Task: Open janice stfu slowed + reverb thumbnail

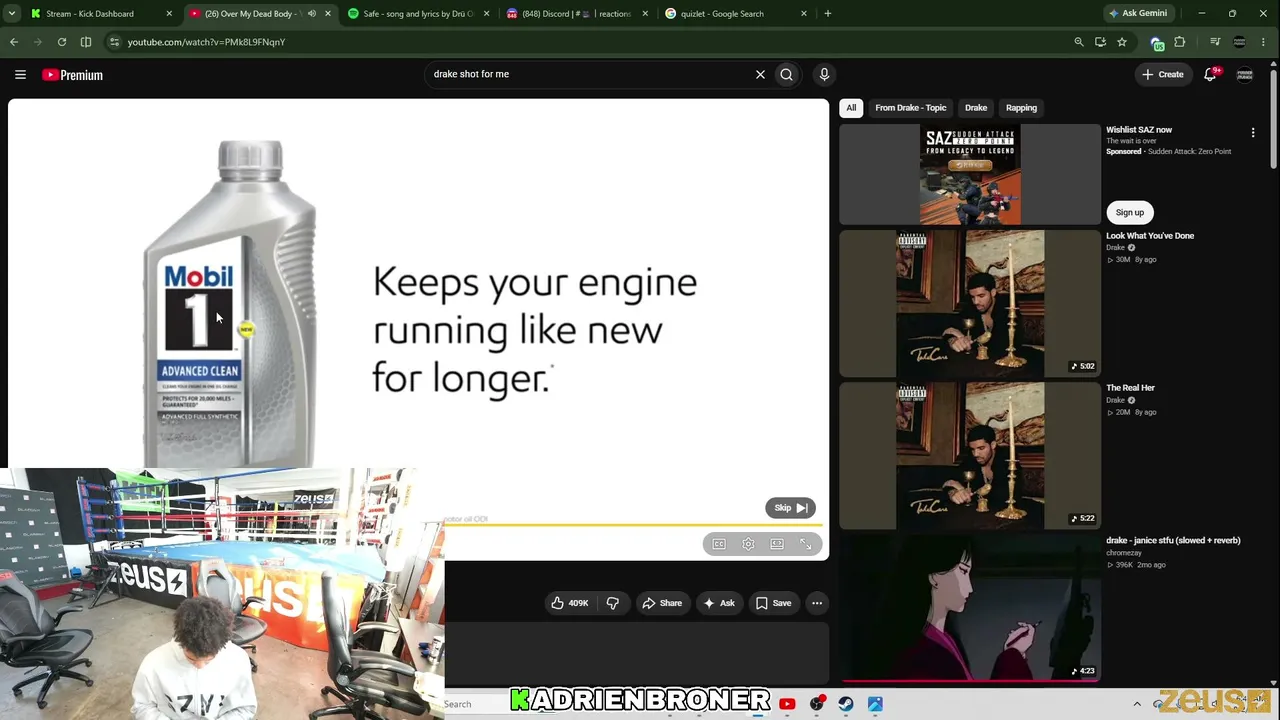Action: 970,608
